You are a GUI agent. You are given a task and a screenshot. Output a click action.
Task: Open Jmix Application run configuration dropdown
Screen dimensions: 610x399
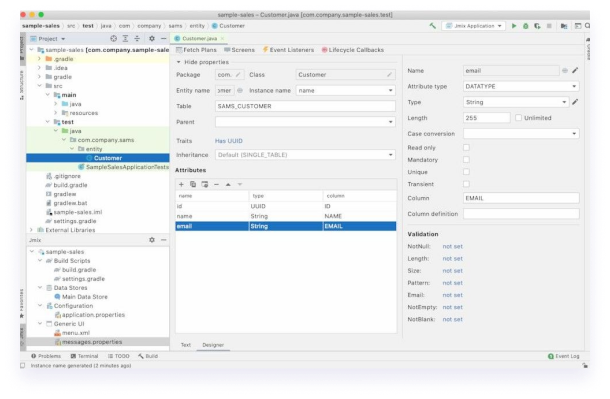(x=473, y=26)
